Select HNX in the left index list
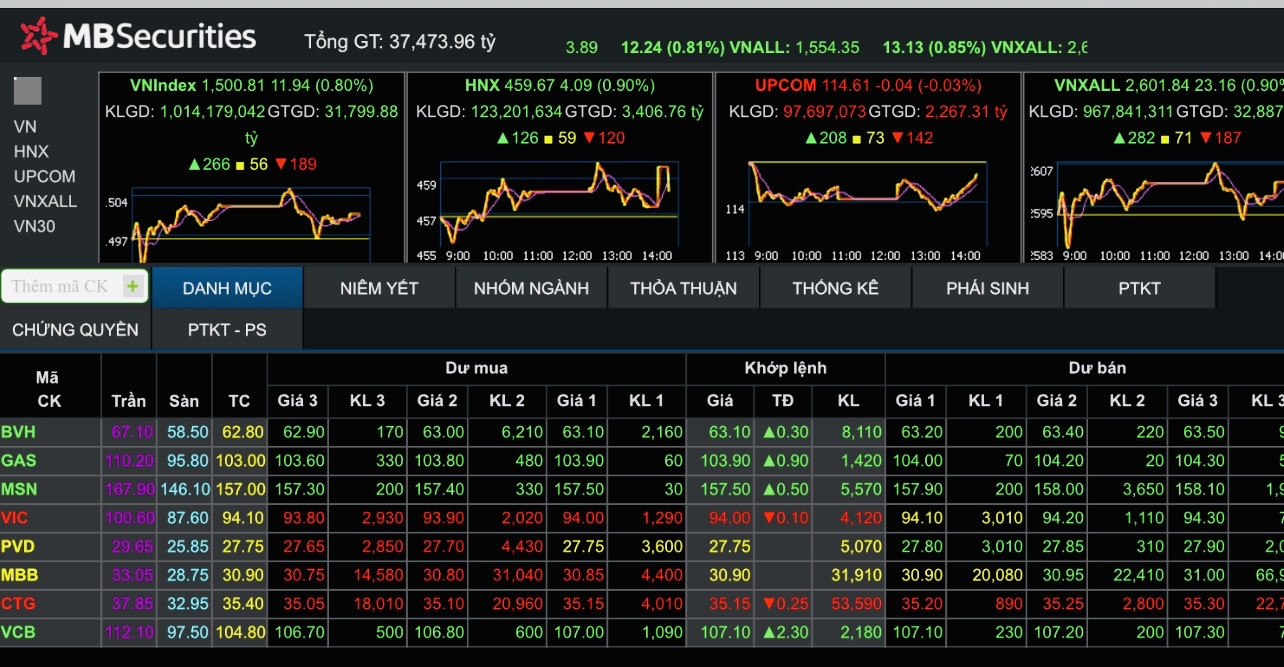The height and width of the screenshot is (667, 1284). [x=31, y=152]
